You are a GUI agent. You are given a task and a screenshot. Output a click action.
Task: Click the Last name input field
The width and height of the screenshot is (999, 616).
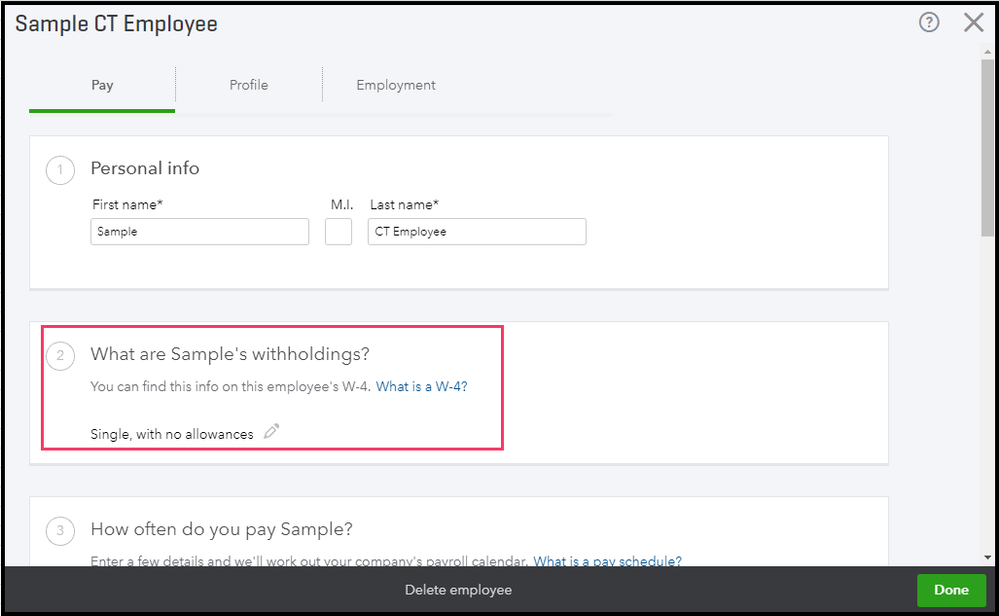click(x=477, y=232)
